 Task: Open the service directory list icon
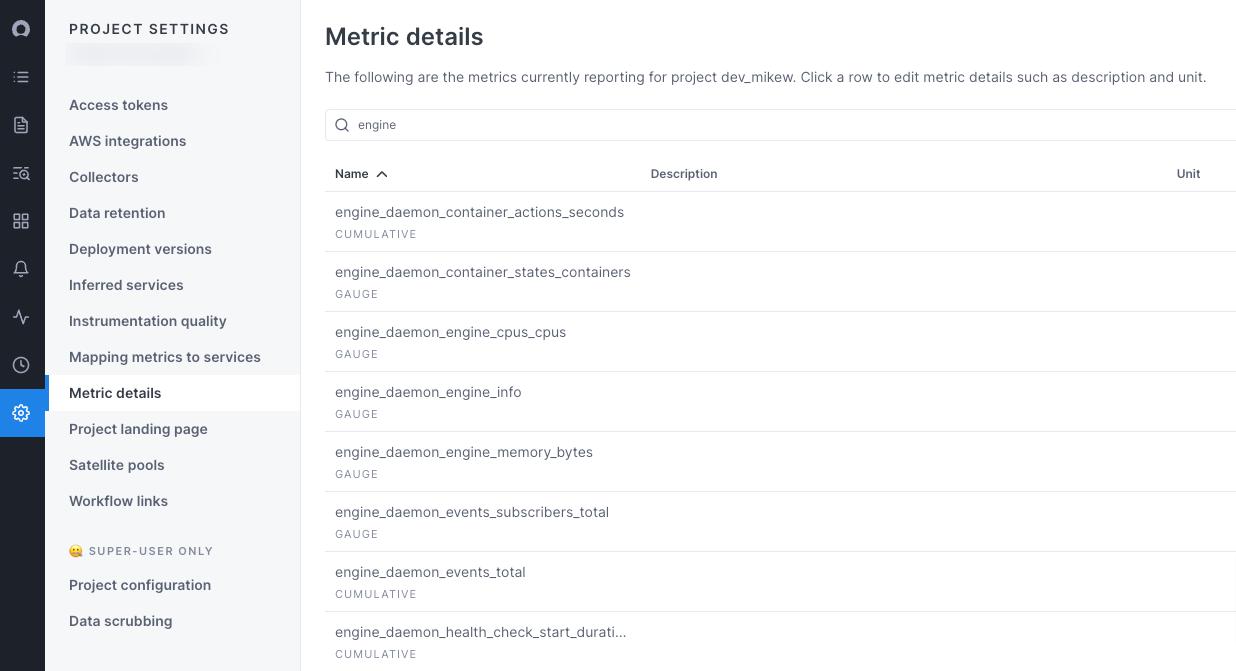pyautogui.click(x=21, y=77)
